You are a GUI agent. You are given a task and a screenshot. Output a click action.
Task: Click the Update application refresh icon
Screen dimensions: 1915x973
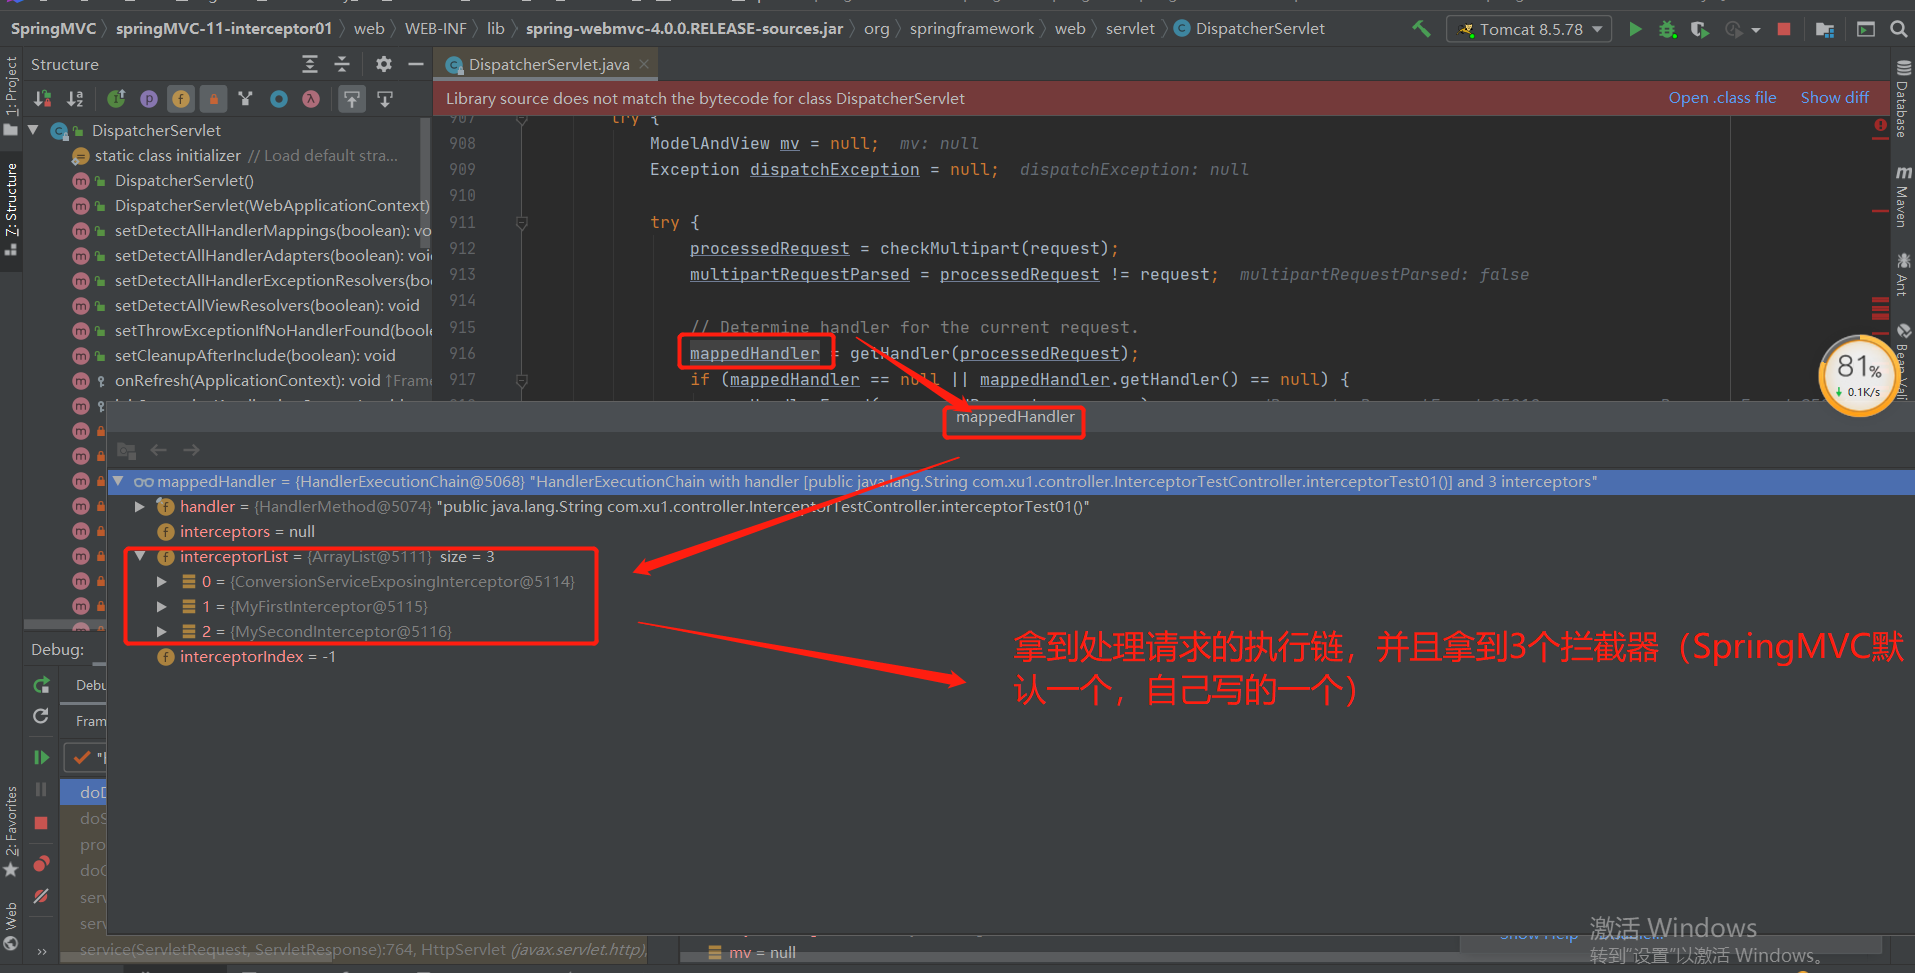click(41, 716)
